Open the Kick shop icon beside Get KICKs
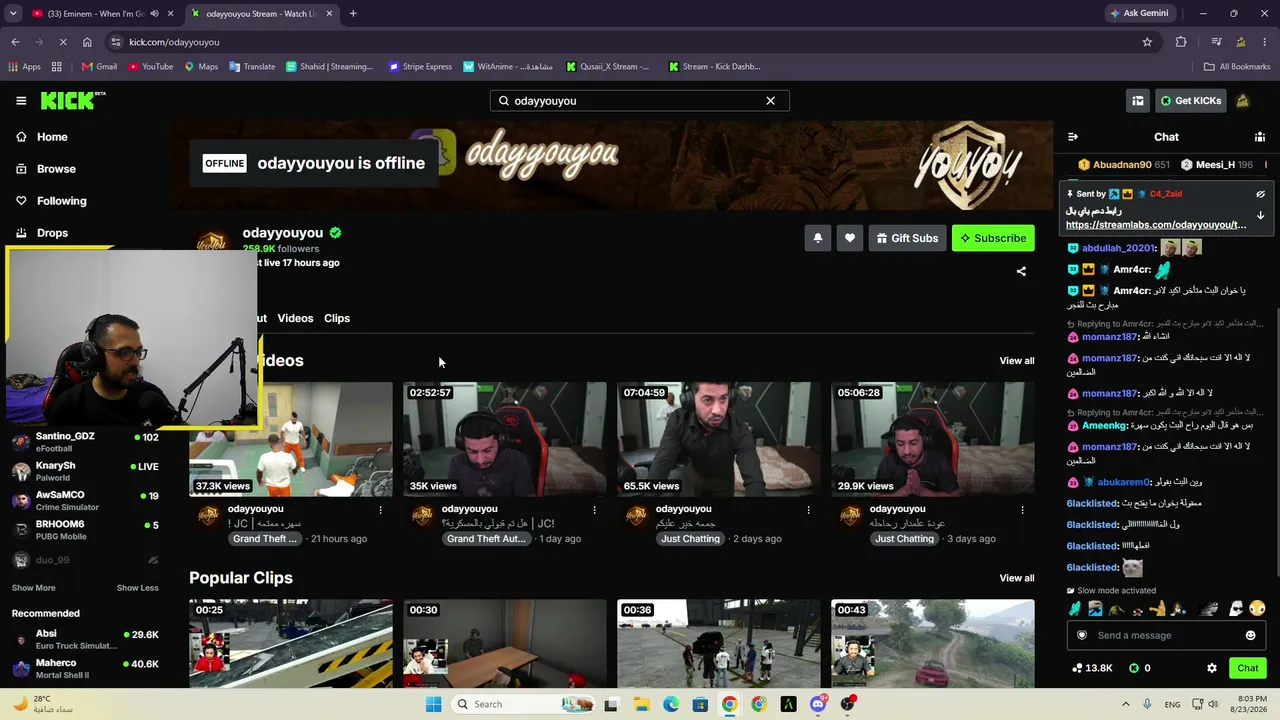Screen dimensions: 1280x720 pos(1138,101)
